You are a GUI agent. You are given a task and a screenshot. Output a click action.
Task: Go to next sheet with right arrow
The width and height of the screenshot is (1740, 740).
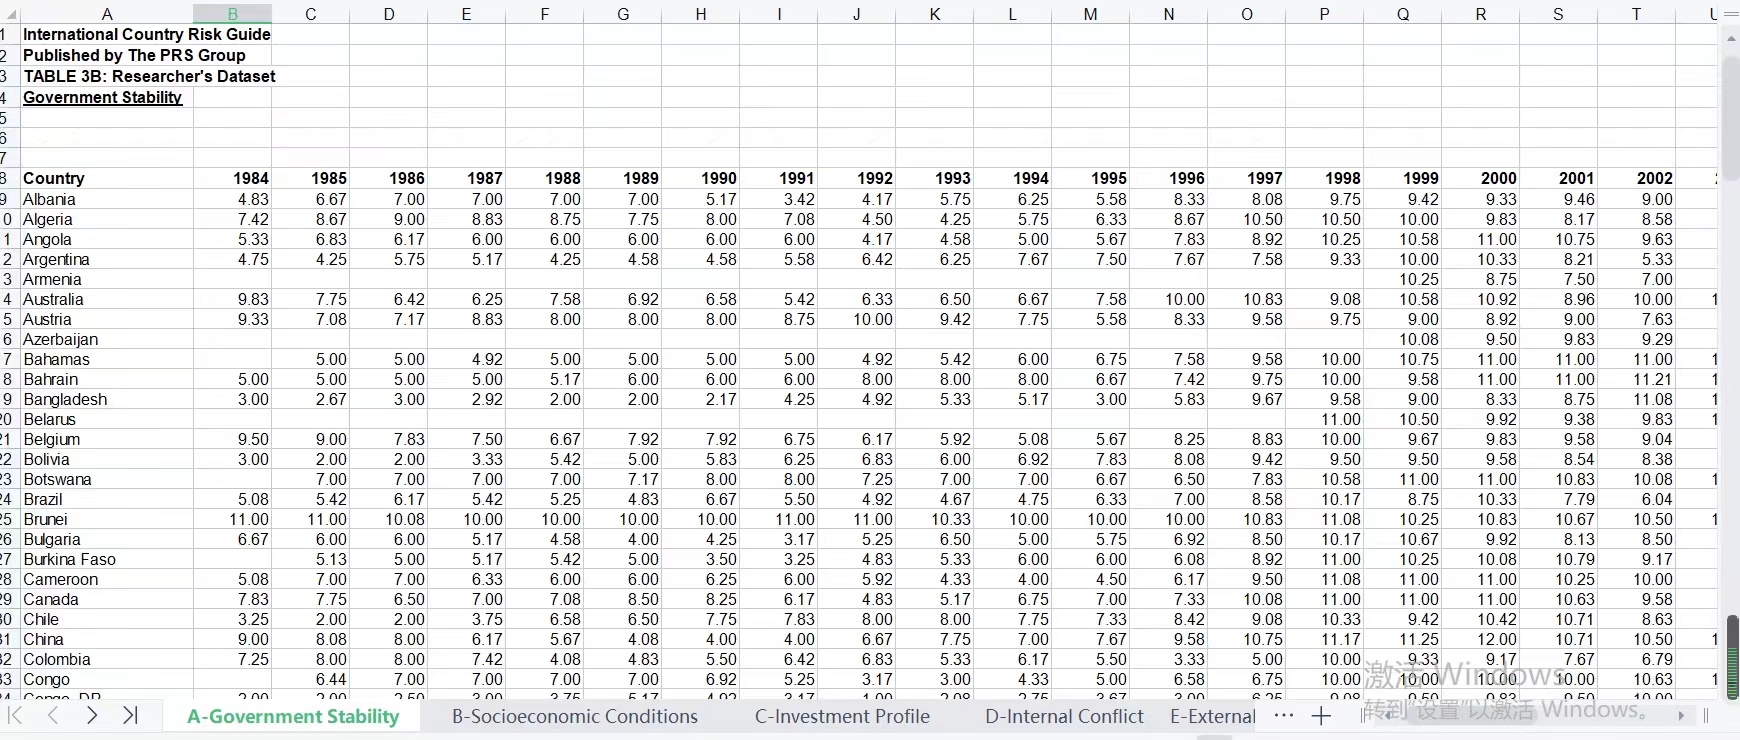point(92,715)
